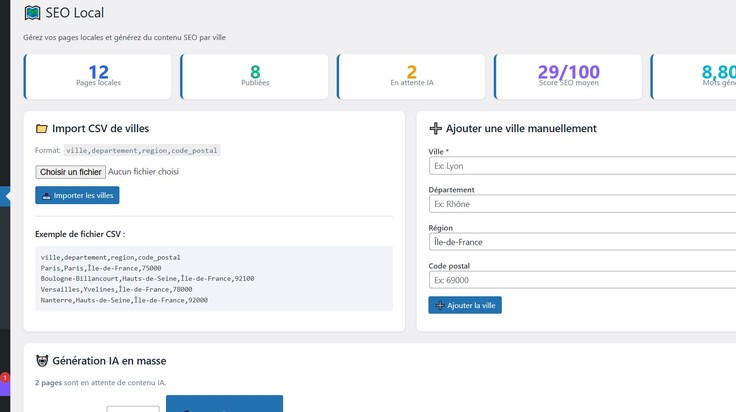Image resolution: width=736 pixels, height=412 pixels.
Task: Click the example CSV code block
Action: (x=214, y=278)
